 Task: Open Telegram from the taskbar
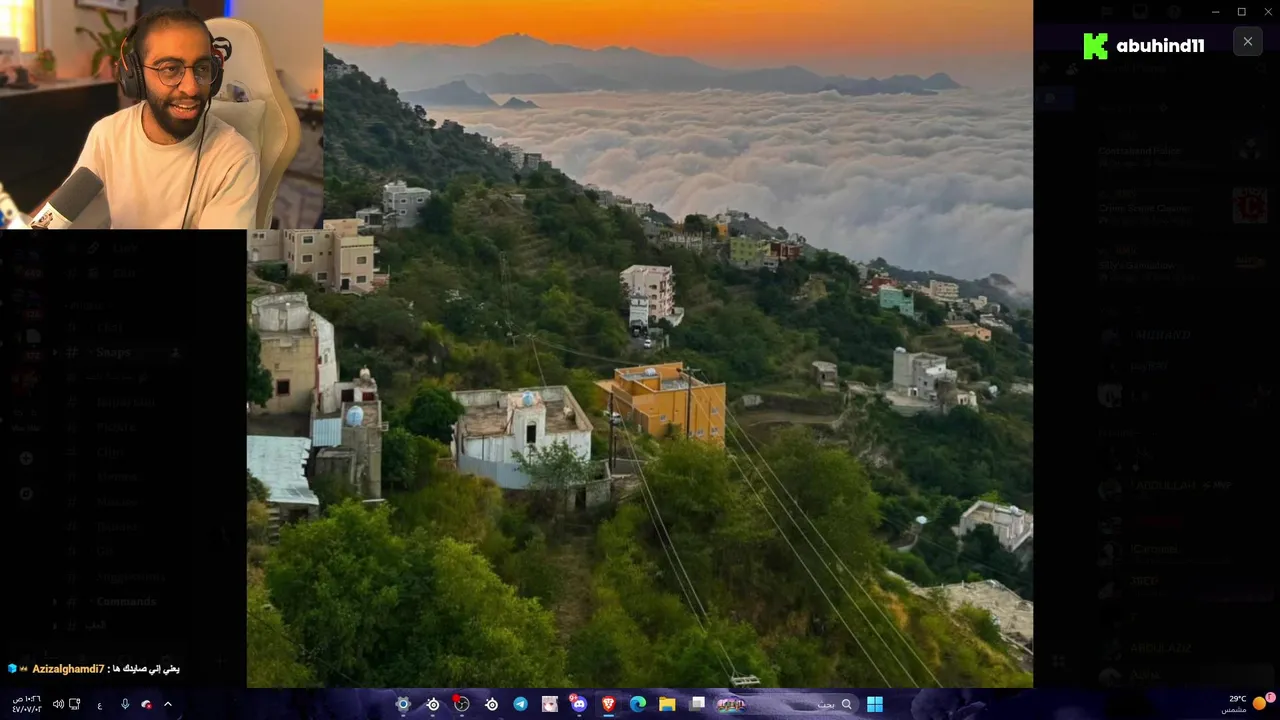pos(521,704)
